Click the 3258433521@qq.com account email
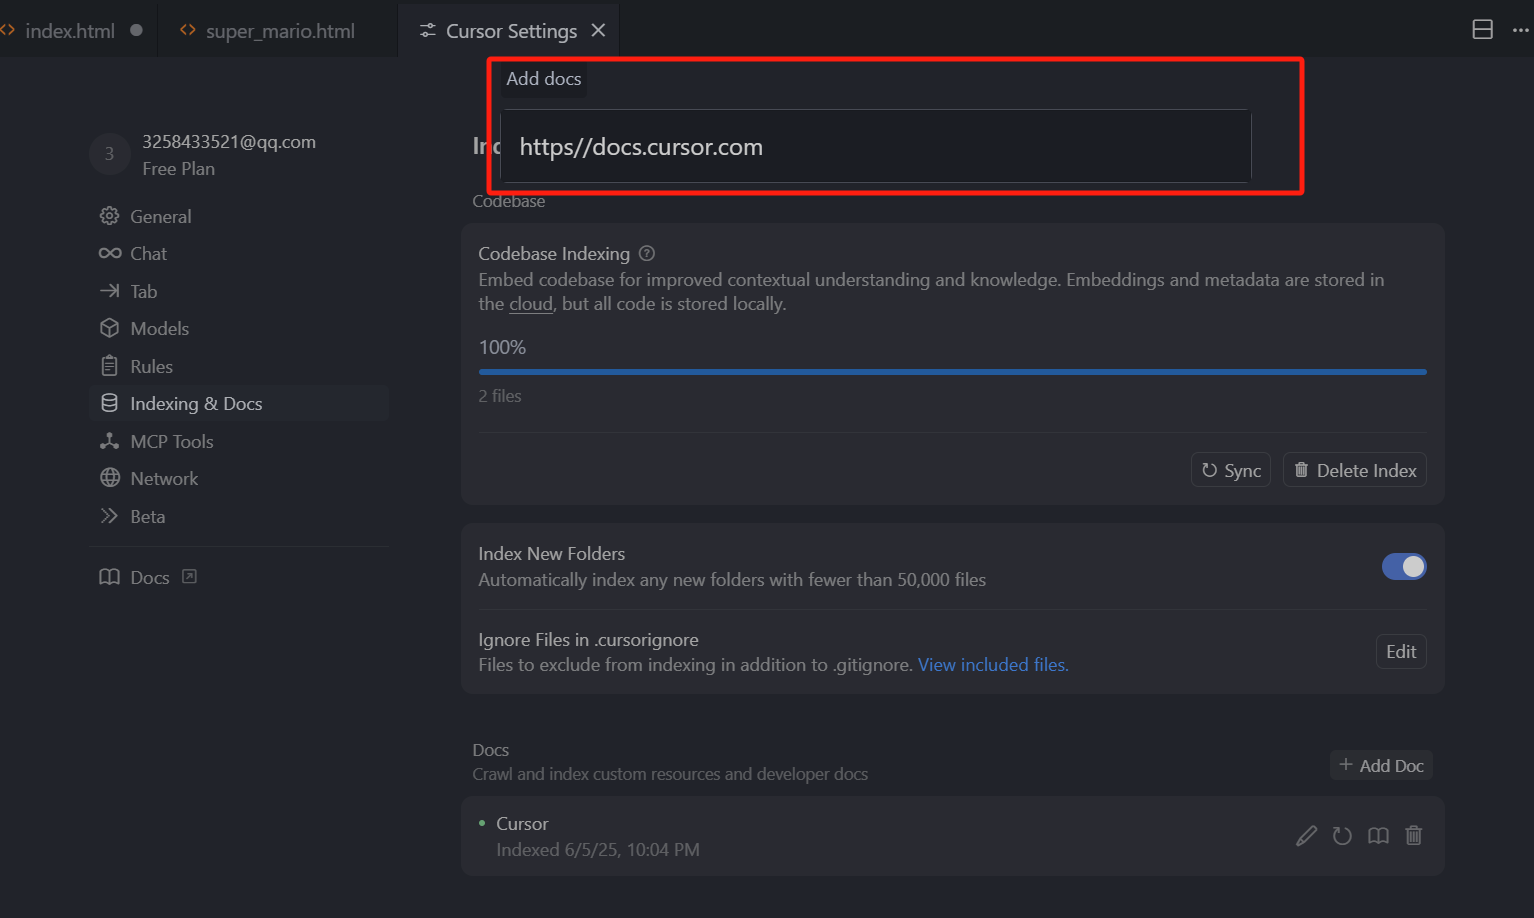The width and height of the screenshot is (1534, 918). pyautogui.click(x=229, y=142)
